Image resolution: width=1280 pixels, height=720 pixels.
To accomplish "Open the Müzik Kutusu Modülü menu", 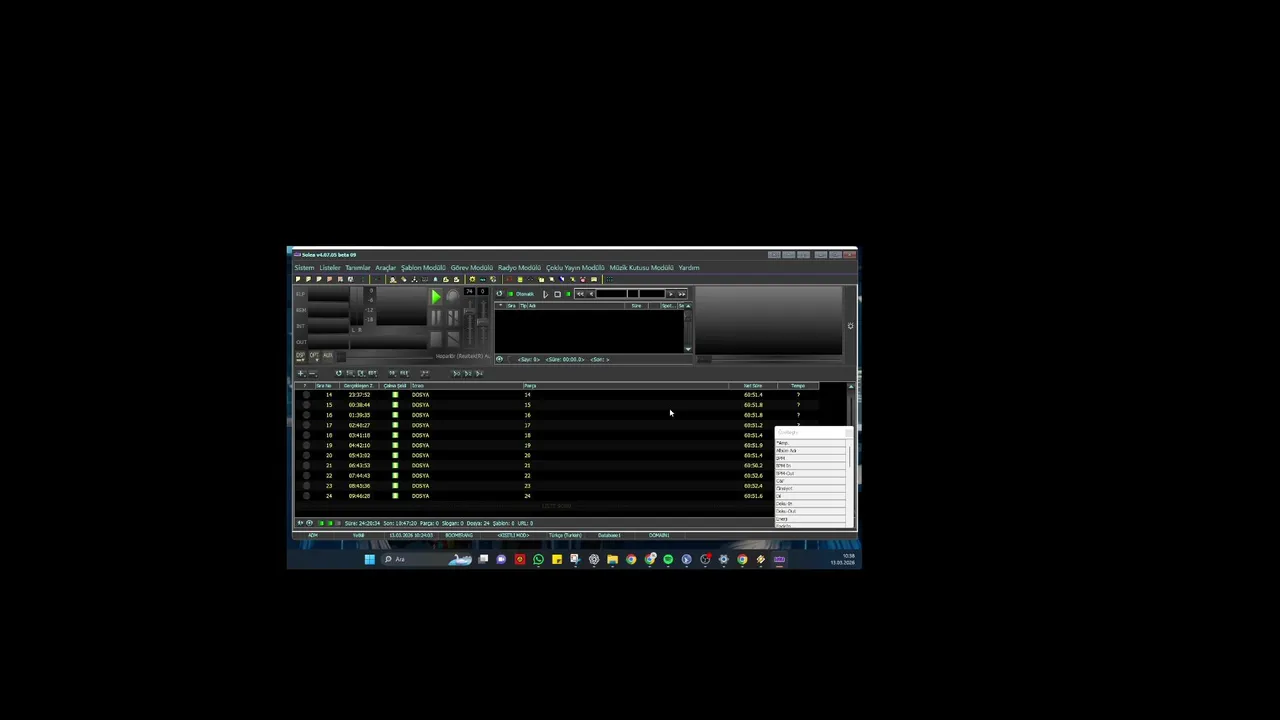I will point(642,268).
